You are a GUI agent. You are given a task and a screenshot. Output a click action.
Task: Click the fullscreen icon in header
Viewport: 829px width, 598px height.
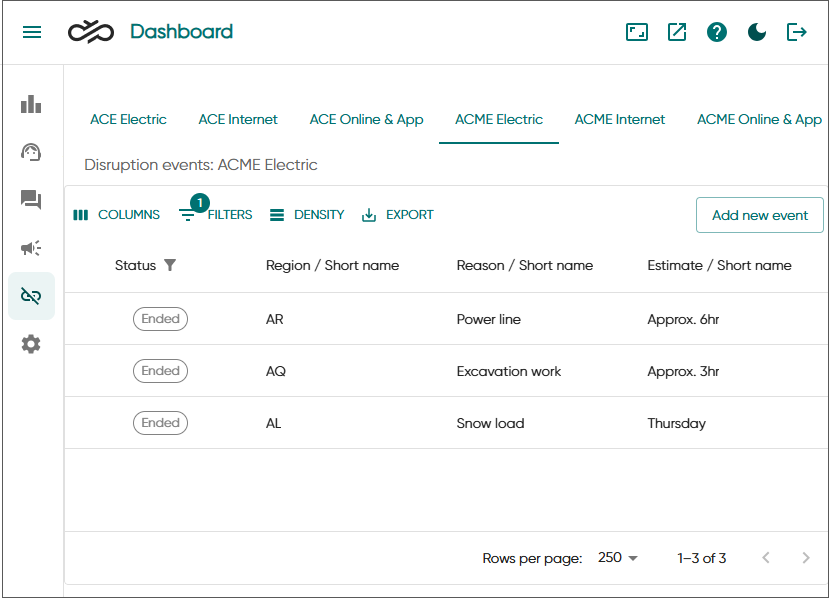(637, 32)
